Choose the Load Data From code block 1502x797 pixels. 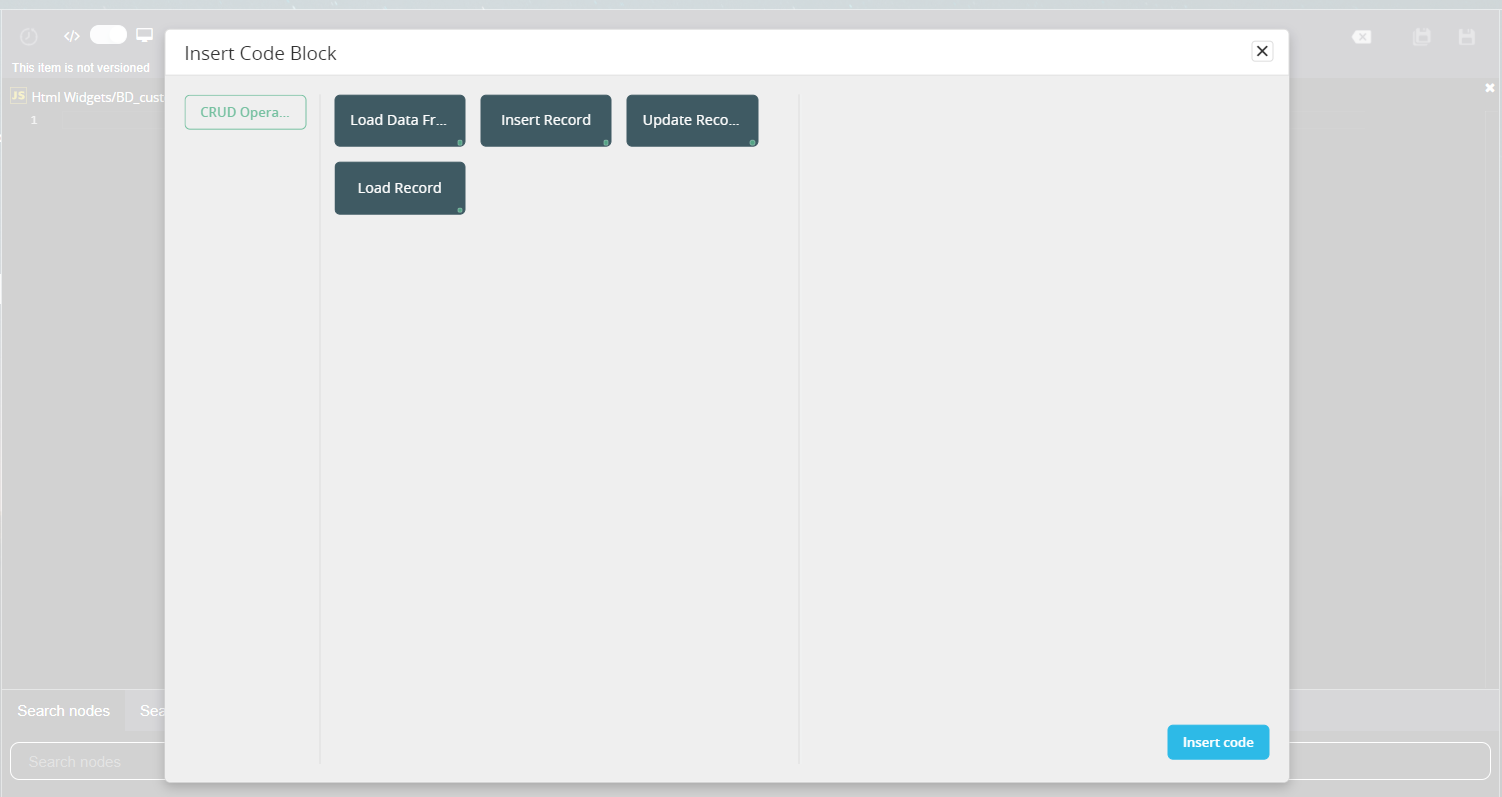click(x=399, y=120)
